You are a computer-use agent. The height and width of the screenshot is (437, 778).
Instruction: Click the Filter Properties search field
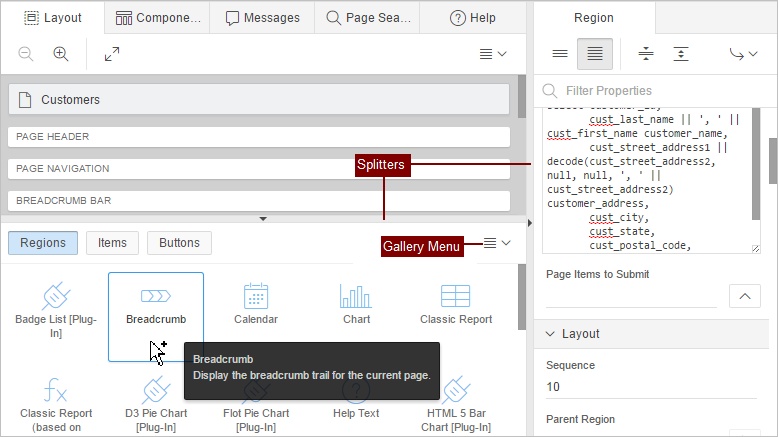pyautogui.click(x=650, y=90)
